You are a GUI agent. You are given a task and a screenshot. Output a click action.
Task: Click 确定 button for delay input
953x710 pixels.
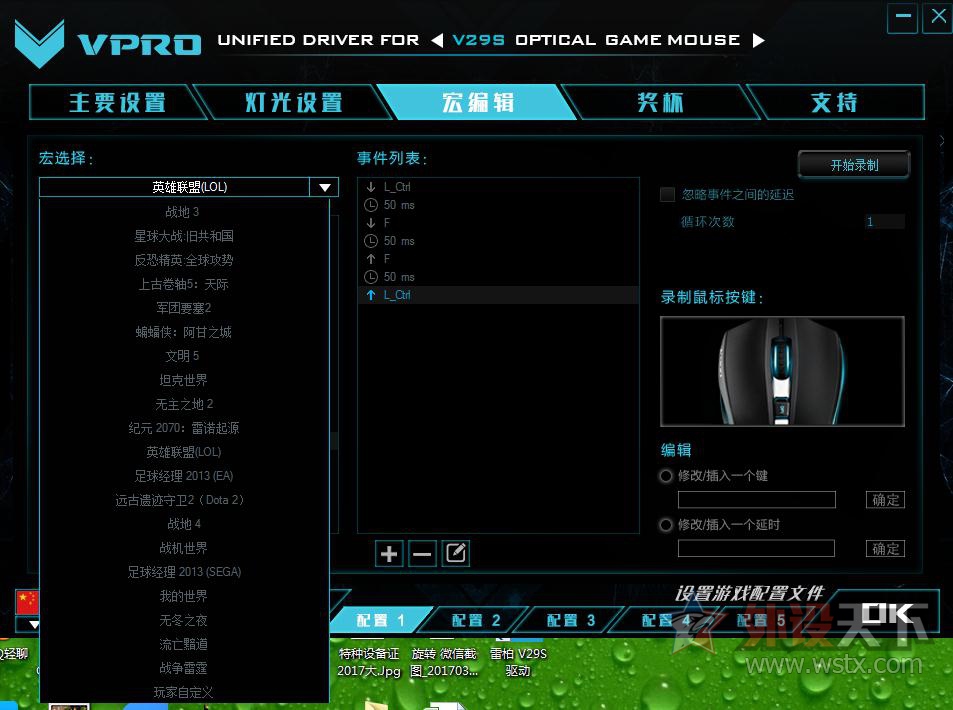[x=886, y=549]
